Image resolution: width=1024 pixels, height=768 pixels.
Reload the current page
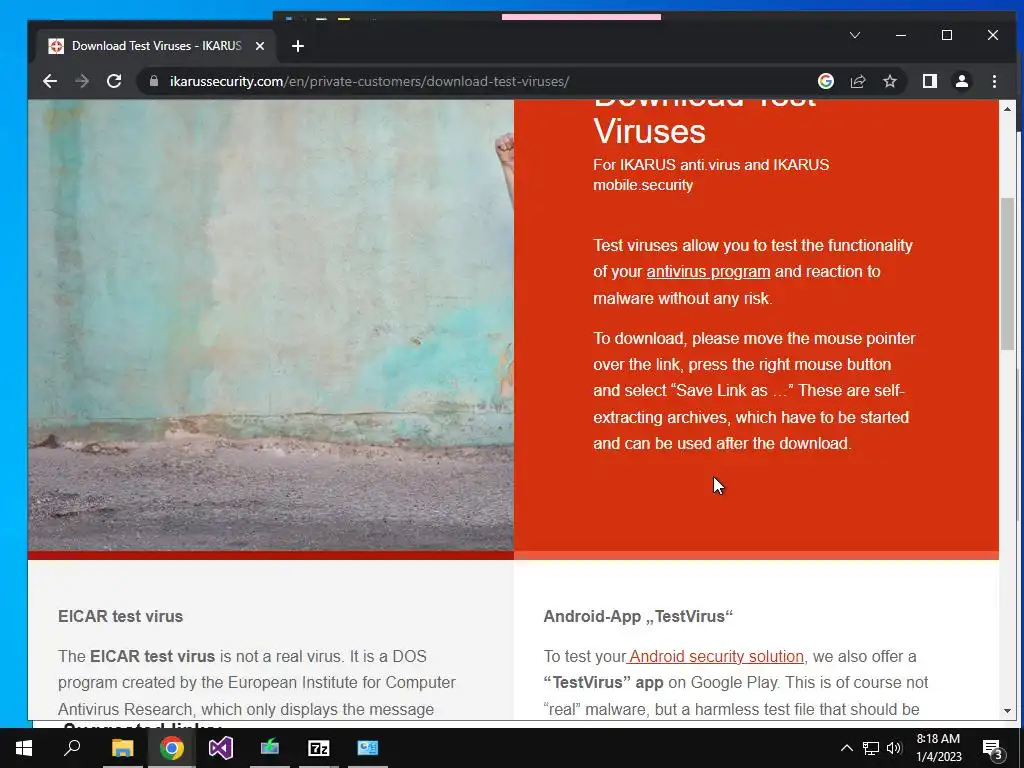(x=114, y=82)
